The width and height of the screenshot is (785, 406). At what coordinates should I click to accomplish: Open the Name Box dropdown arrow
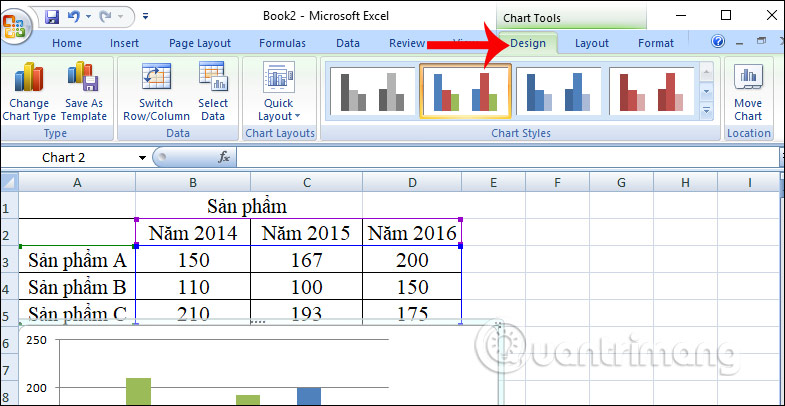142,158
